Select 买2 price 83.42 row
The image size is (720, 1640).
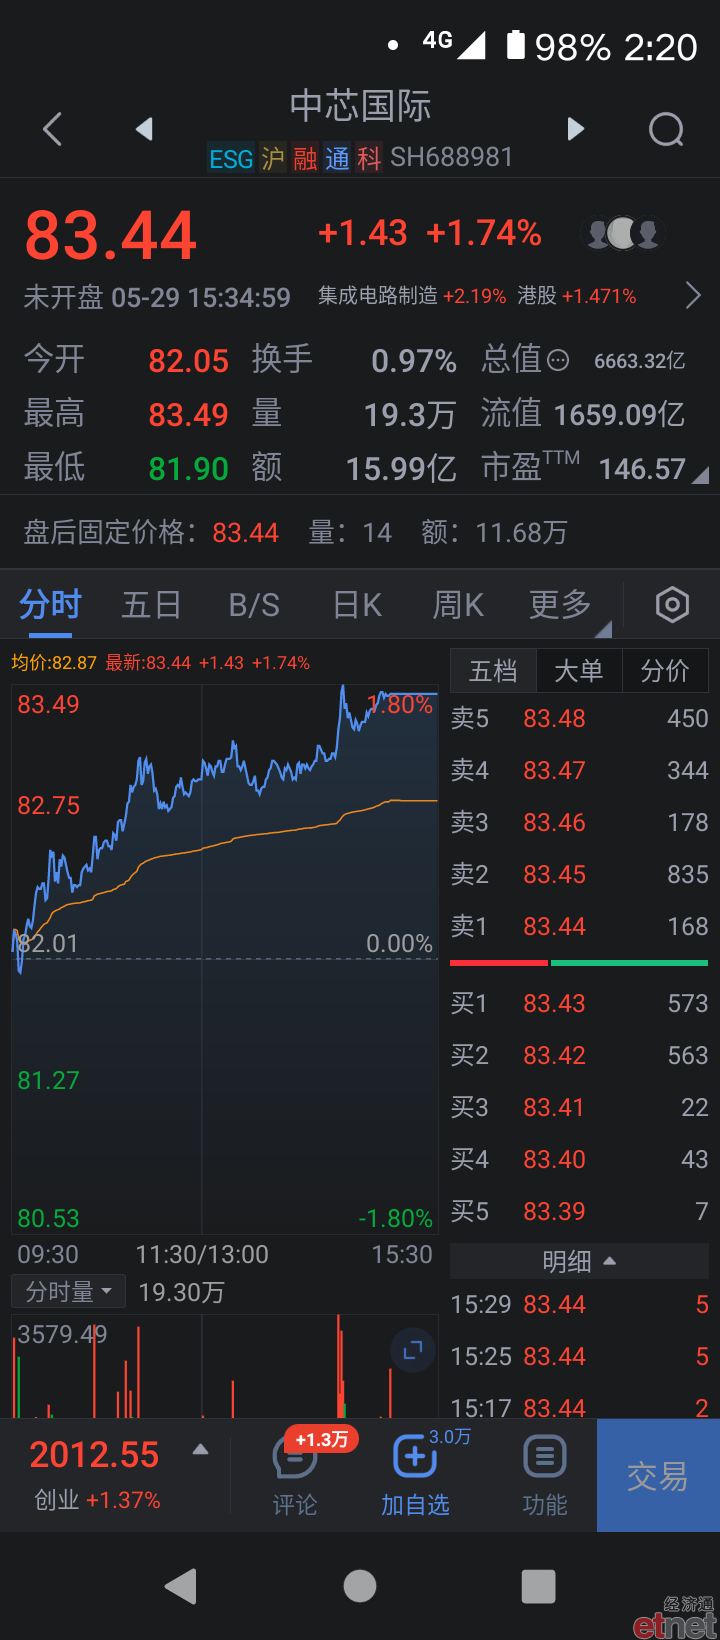(579, 1056)
